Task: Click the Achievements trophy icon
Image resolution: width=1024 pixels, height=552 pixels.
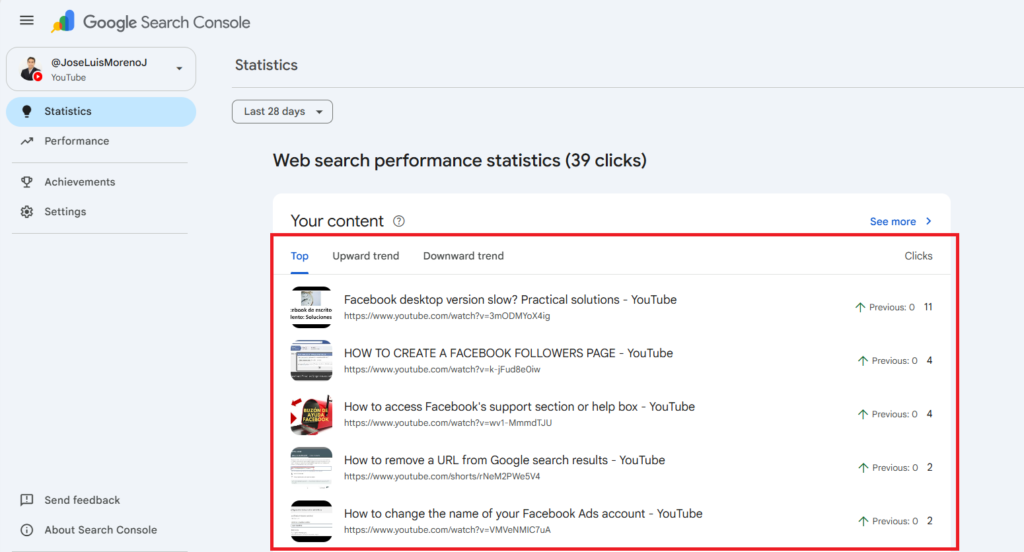Action: 27,182
